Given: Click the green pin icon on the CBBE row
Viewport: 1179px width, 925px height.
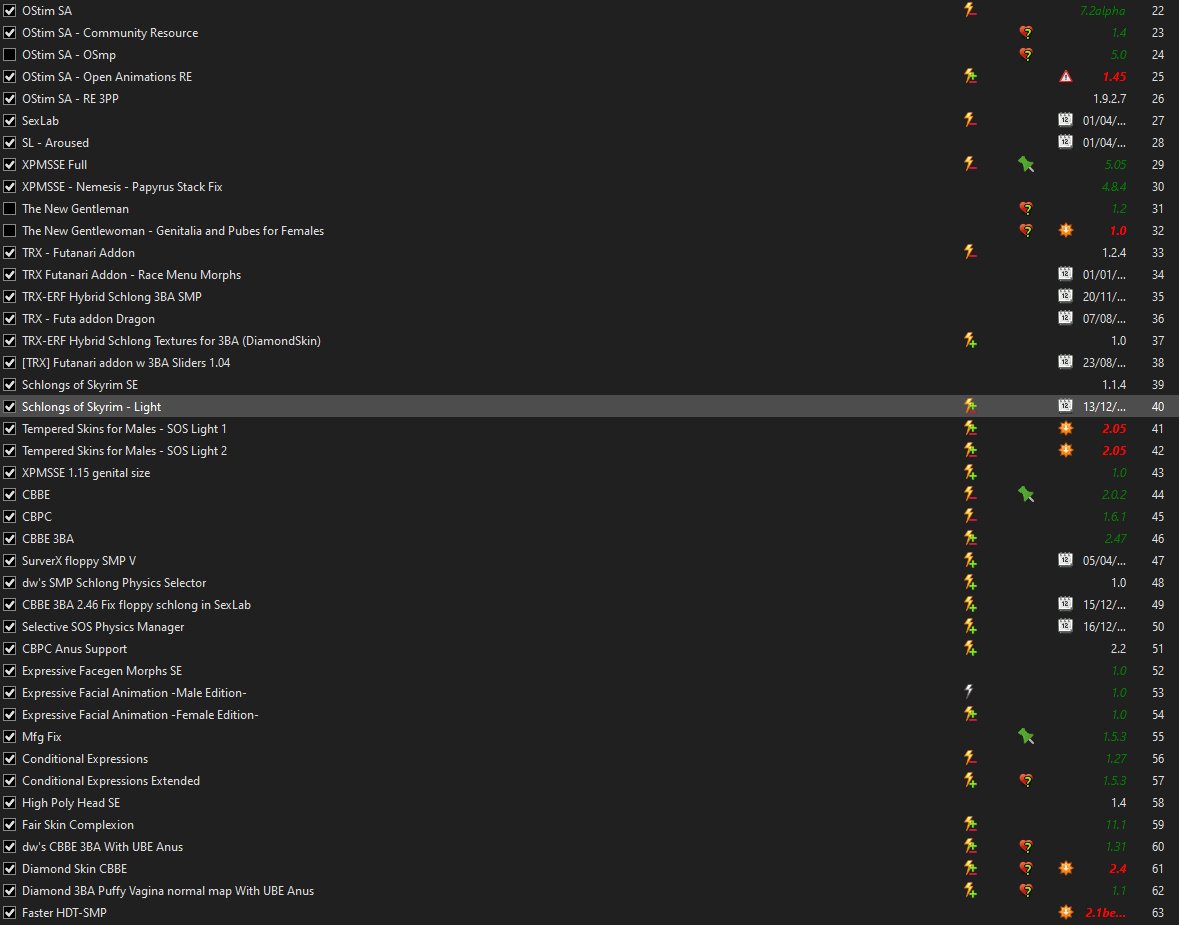Looking at the screenshot, I should pyautogui.click(x=1026, y=494).
